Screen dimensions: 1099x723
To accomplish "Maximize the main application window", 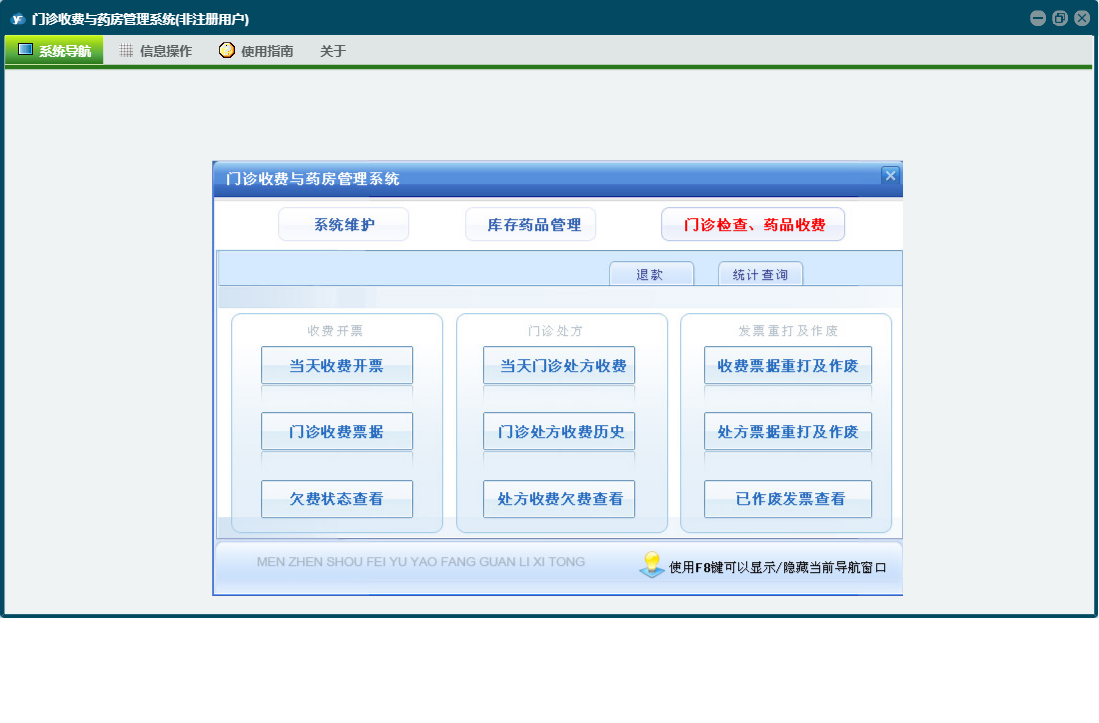I will (x=1060, y=18).
